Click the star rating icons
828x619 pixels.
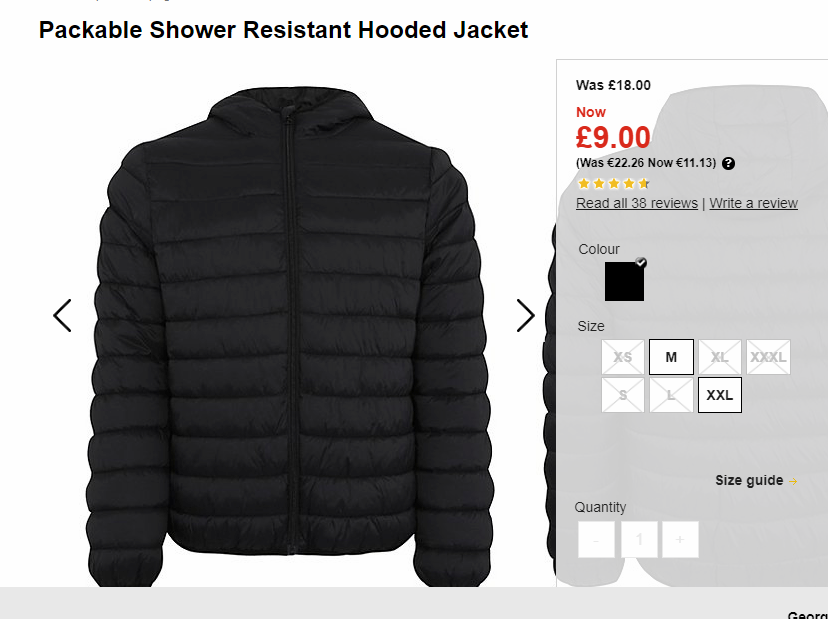pos(613,184)
